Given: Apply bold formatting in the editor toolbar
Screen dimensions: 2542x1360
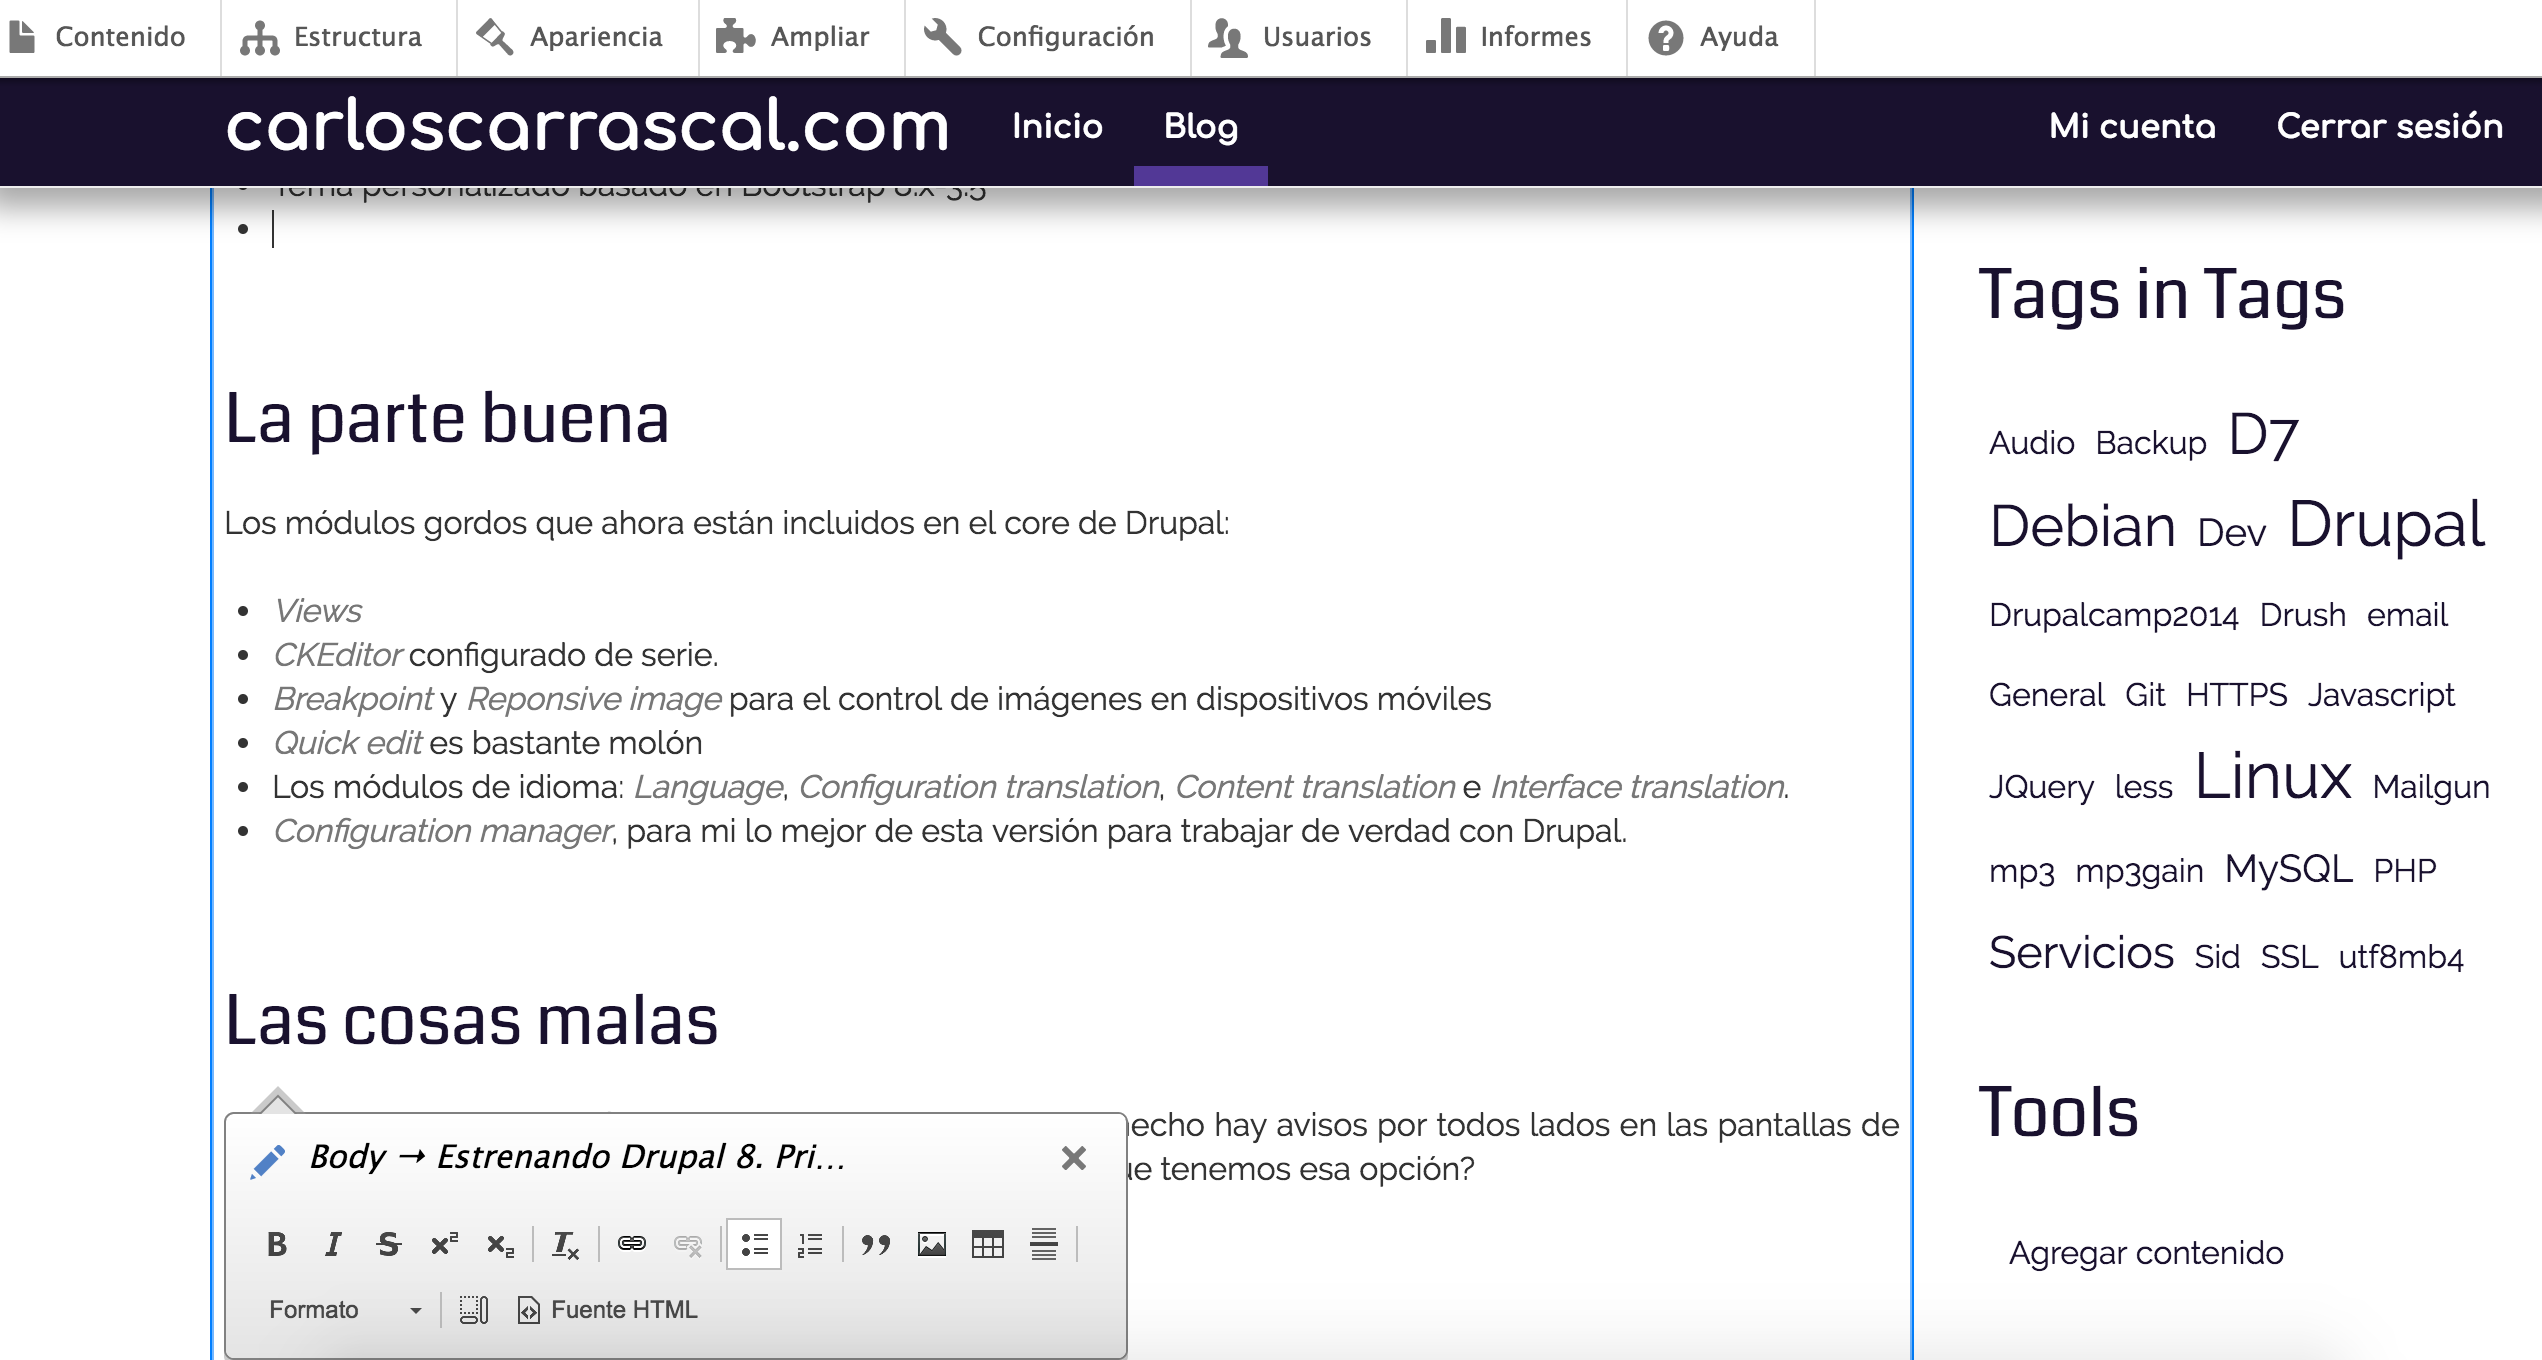Looking at the screenshot, I should (277, 1244).
